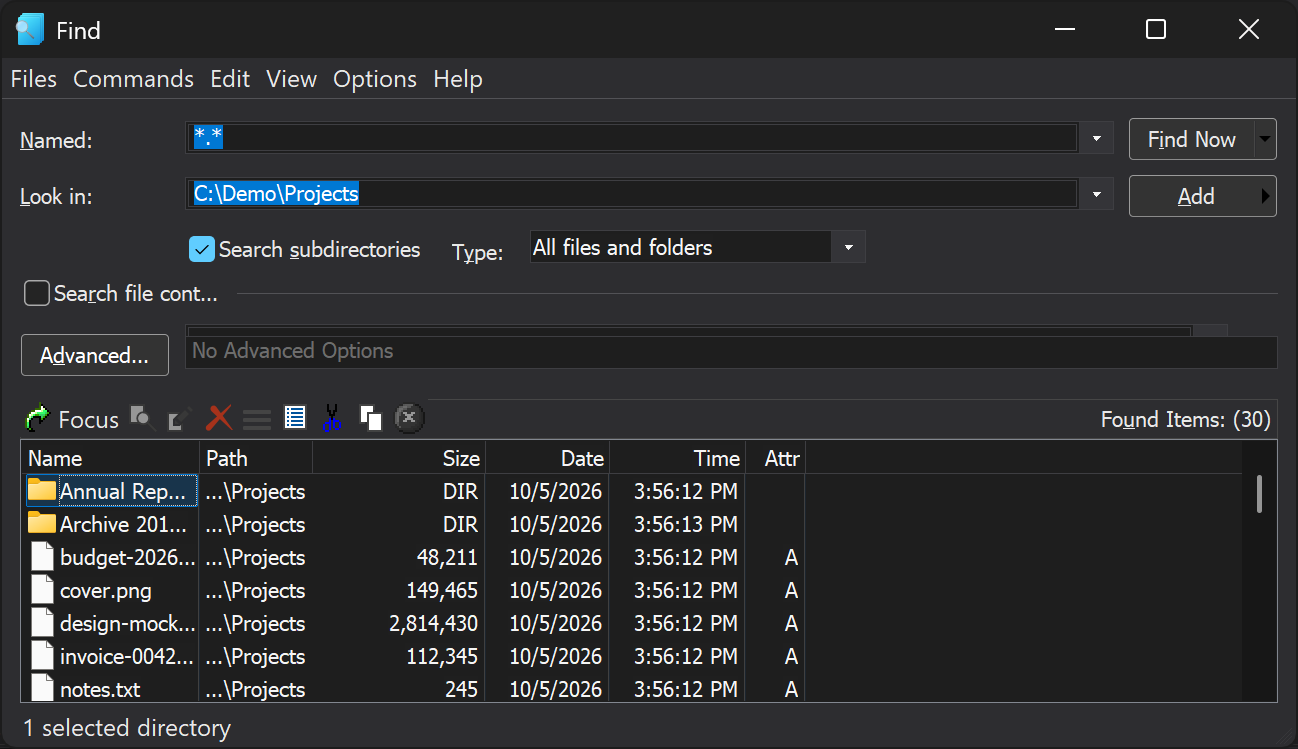
Task: Click the grey horizontal lines toolbar icon
Action: click(x=257, y=419)
